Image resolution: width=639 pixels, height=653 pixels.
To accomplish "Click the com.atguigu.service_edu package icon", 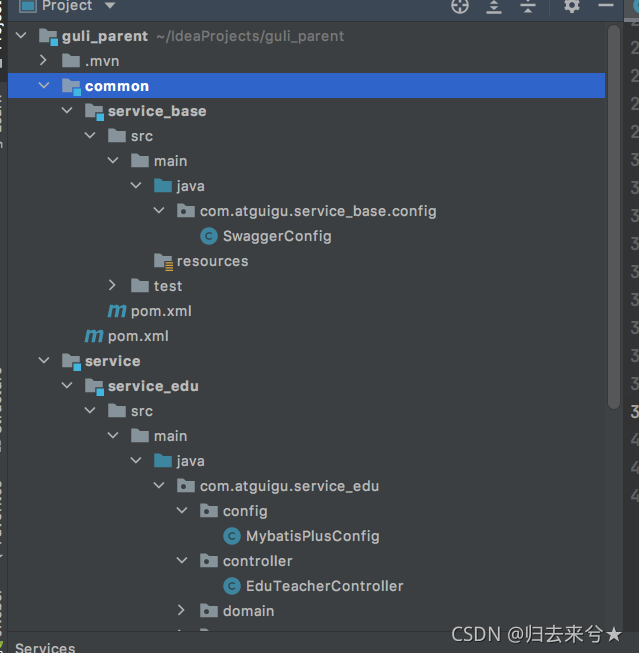I will click(186, 486).
